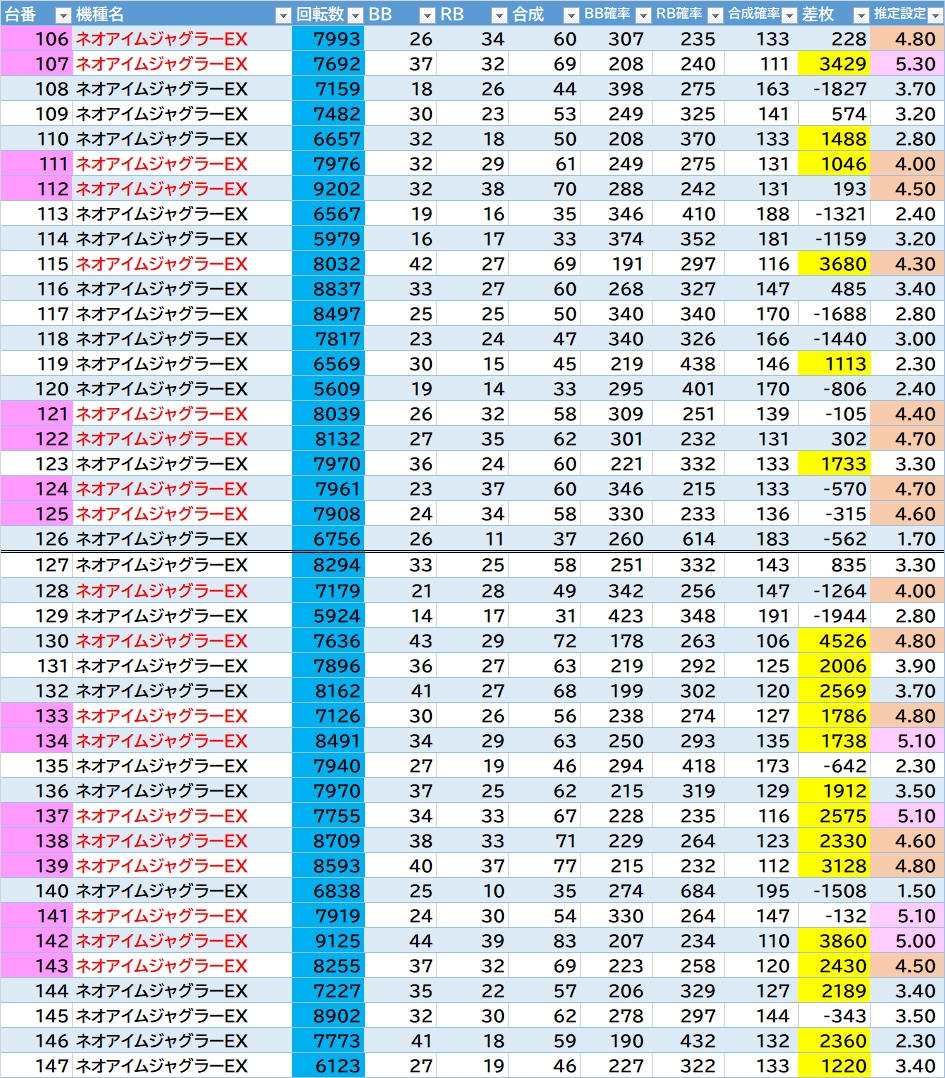Screen dimensions: 945x1078
Task: Expand the 回転数 filter arrow
Action: coord(355,15)
